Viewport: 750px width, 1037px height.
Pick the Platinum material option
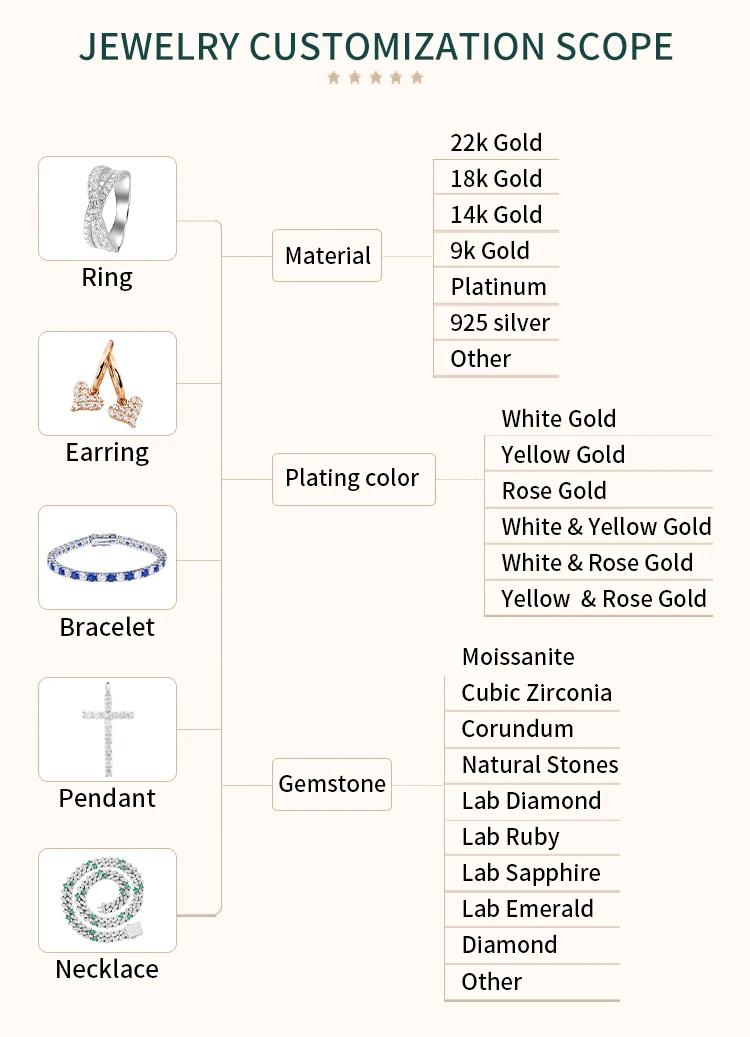tap(498, 287)
